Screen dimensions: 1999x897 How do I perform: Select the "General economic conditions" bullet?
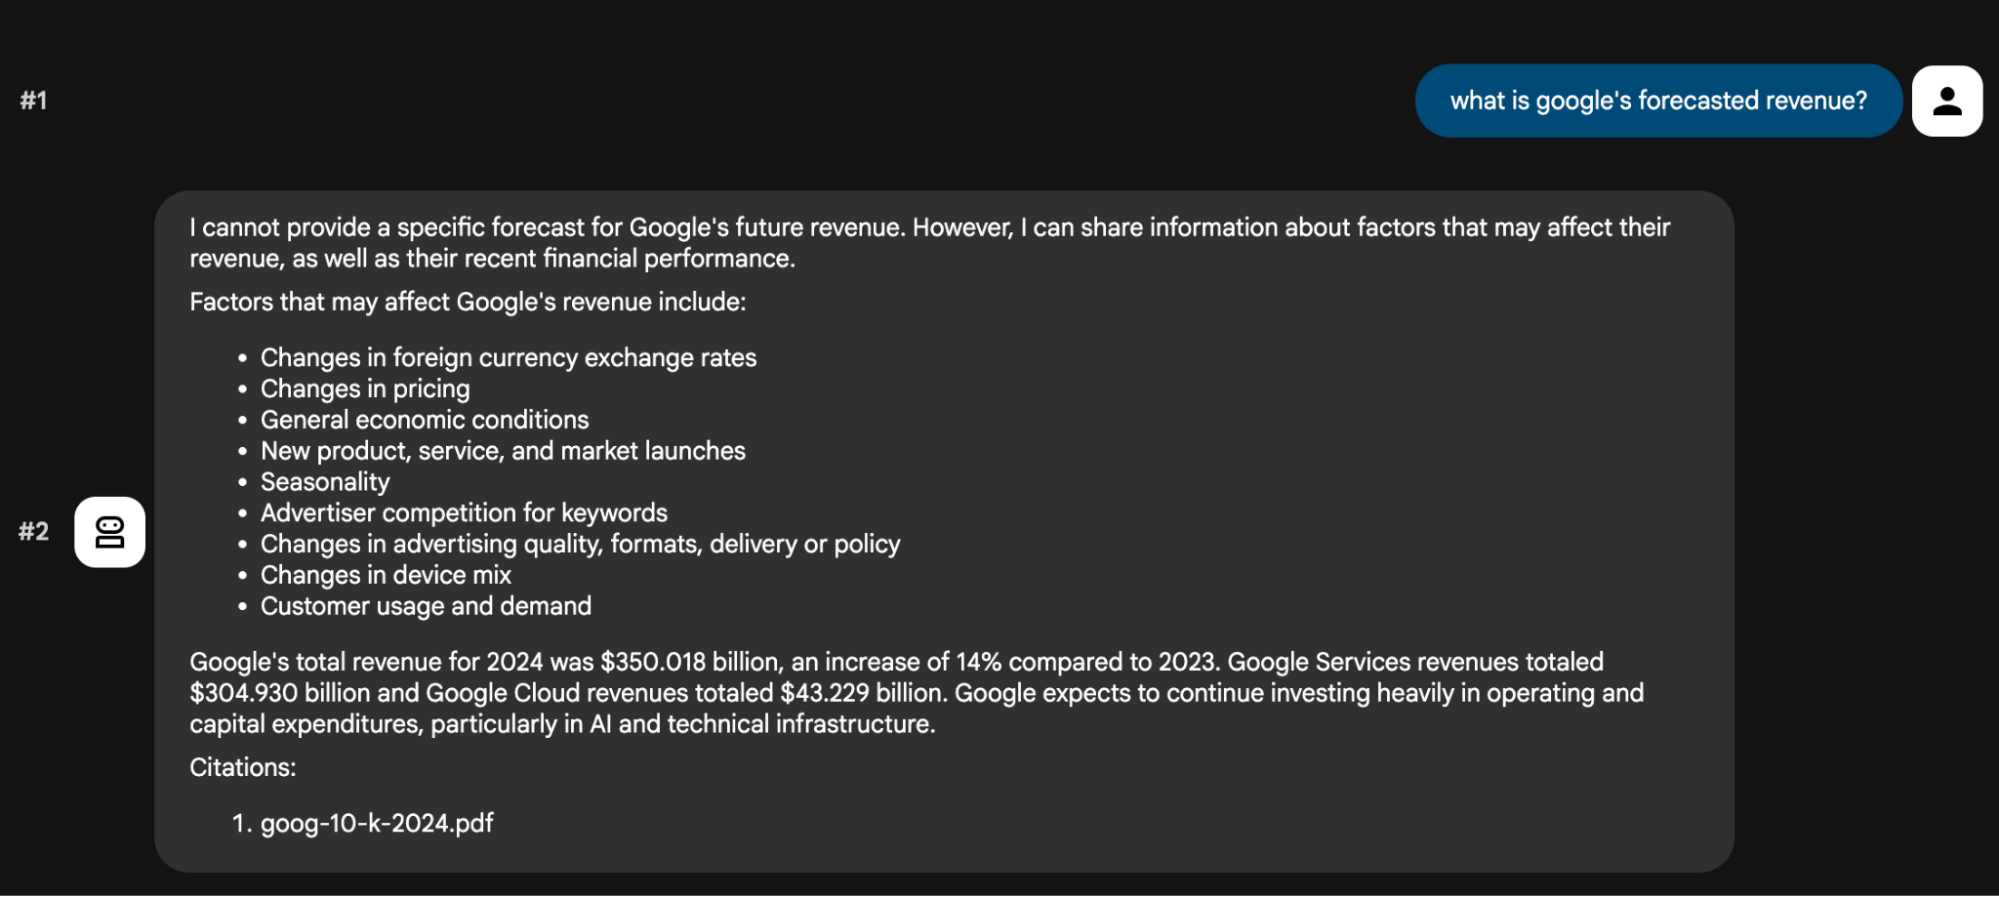pyautogui.click(x=424, y=420)
